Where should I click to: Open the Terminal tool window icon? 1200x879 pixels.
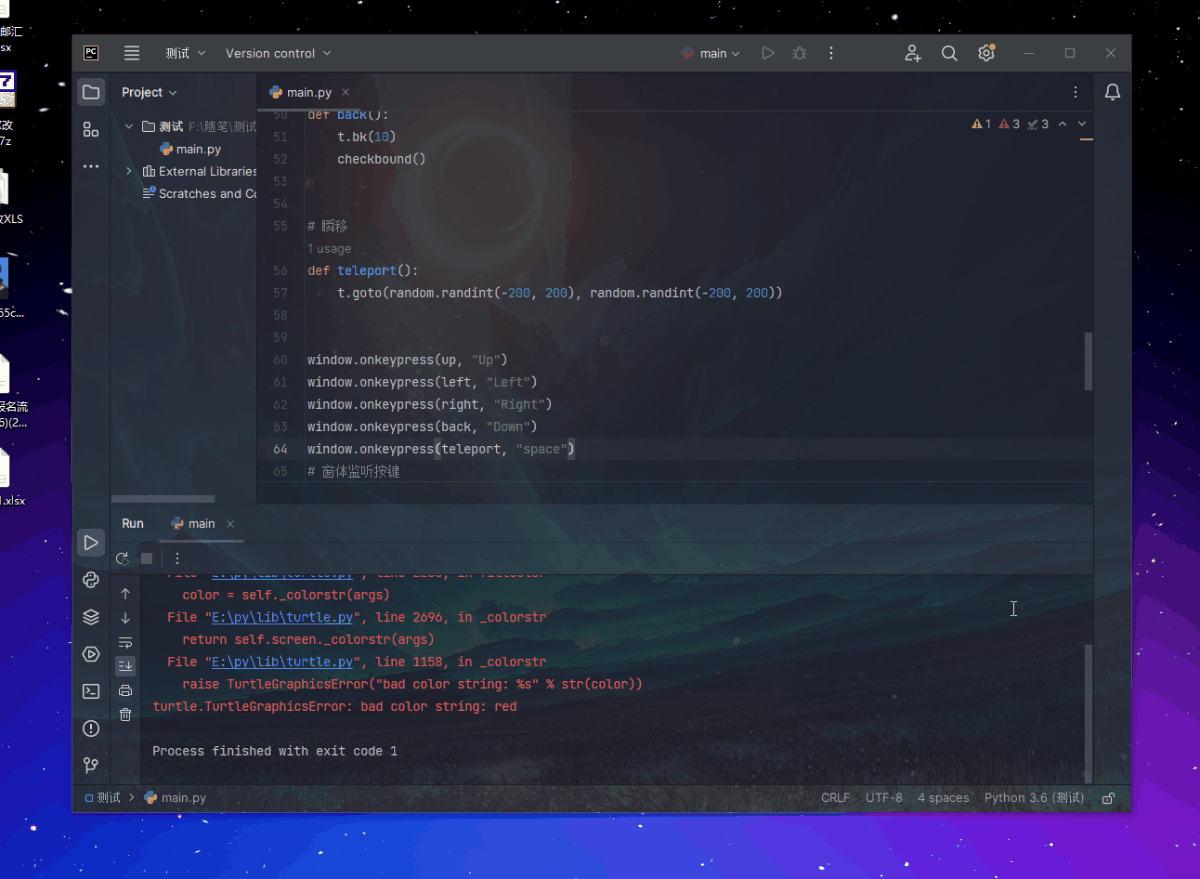click(91, 691)
